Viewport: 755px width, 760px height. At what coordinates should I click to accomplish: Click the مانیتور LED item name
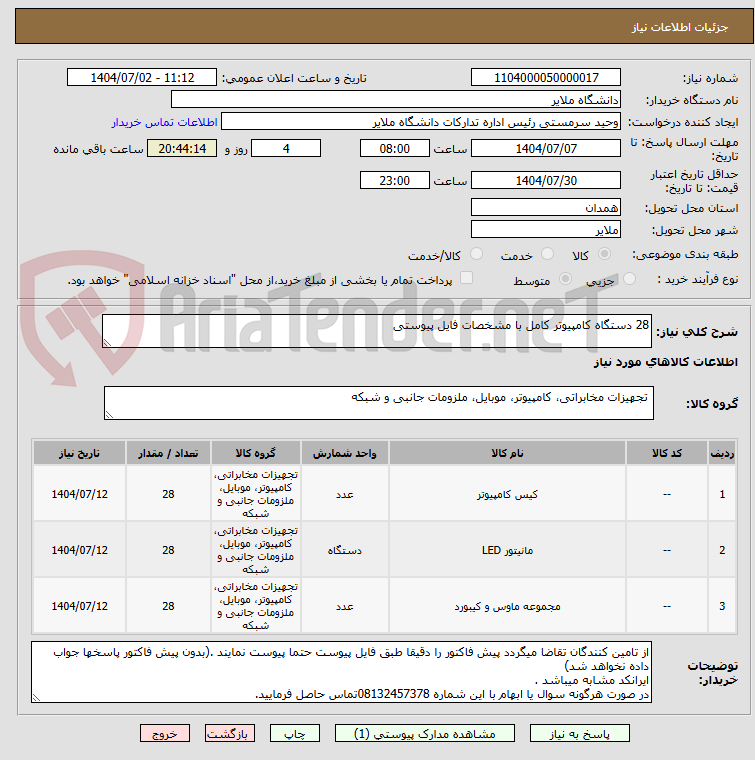507,551
